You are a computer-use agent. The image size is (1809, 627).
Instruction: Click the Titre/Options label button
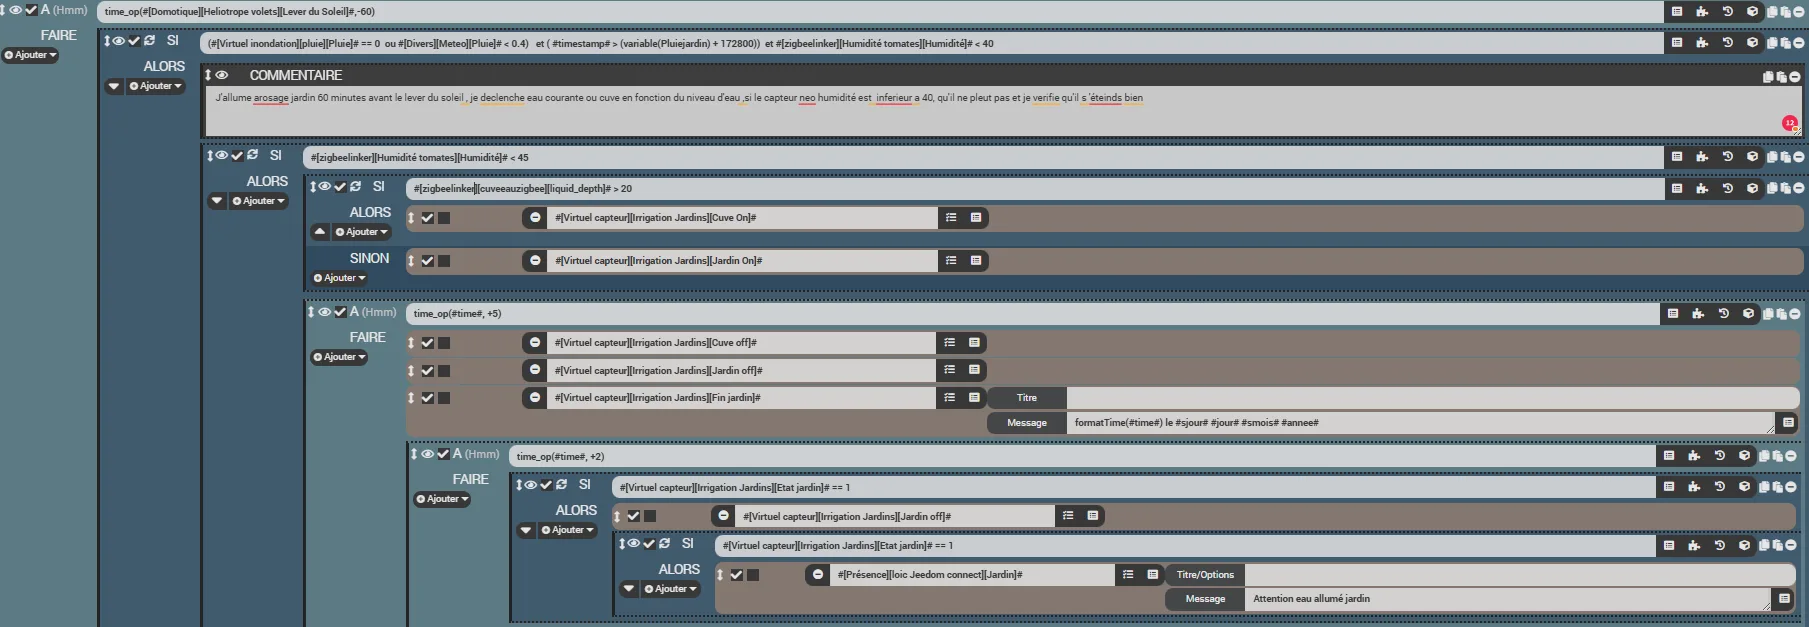click(x=1204, y=575)
